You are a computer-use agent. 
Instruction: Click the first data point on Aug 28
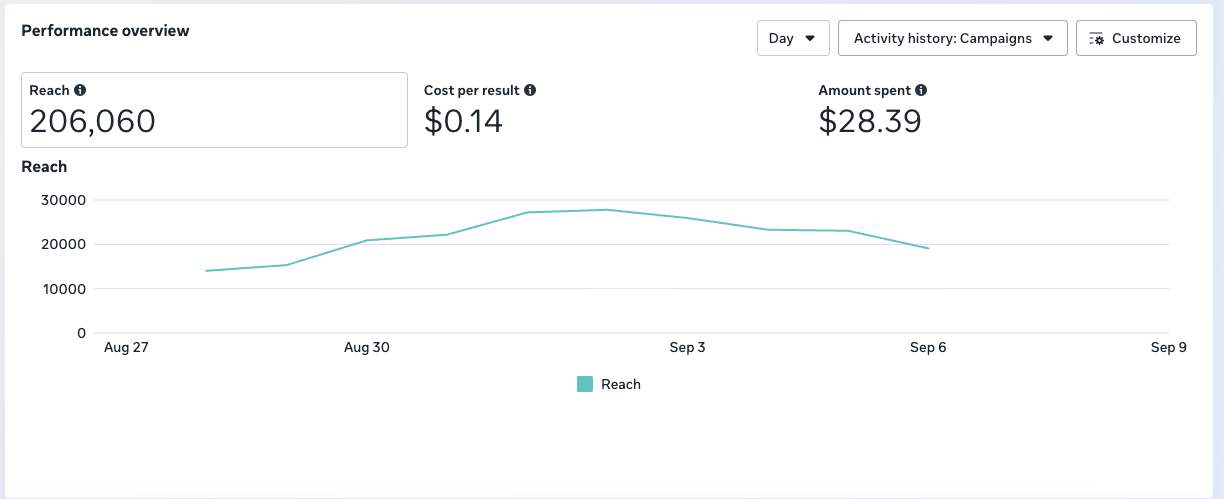point(206,271)
